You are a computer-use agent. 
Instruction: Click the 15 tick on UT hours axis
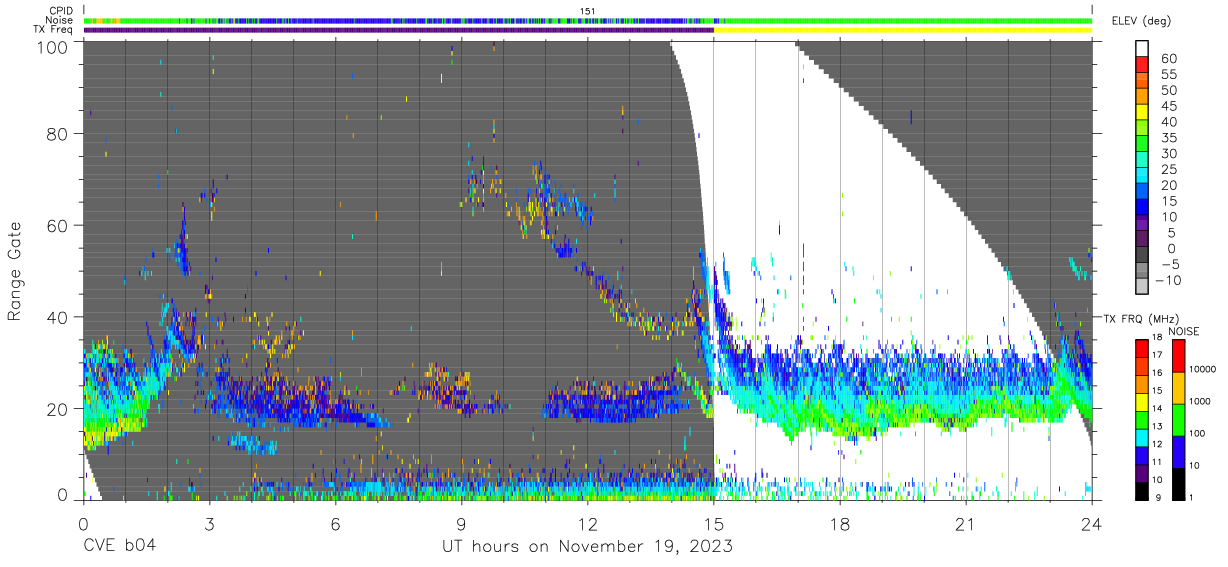pos(713,523)
